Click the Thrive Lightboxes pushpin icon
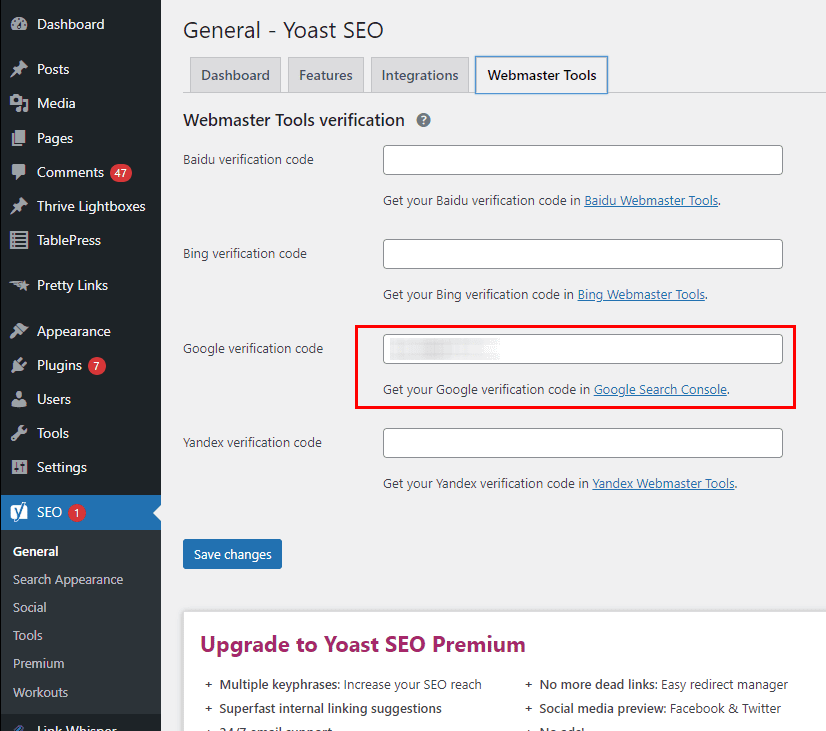This screenshot has width=826, height=731. [18, 206]
